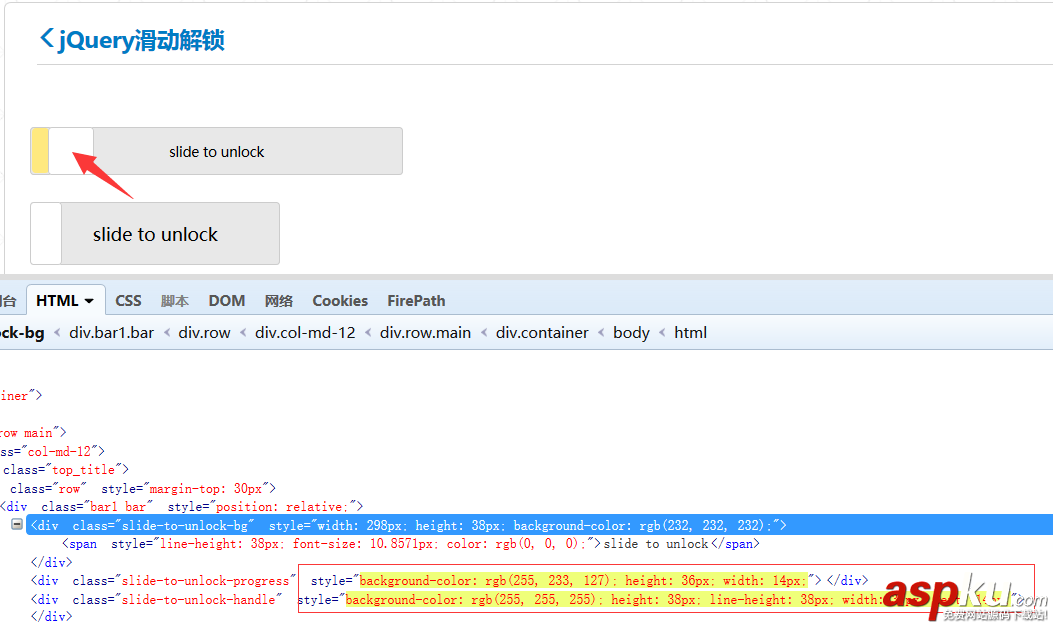1053x627 pixels.
Task: Select body in the breadcrumb path
Action: pos(631,332)
